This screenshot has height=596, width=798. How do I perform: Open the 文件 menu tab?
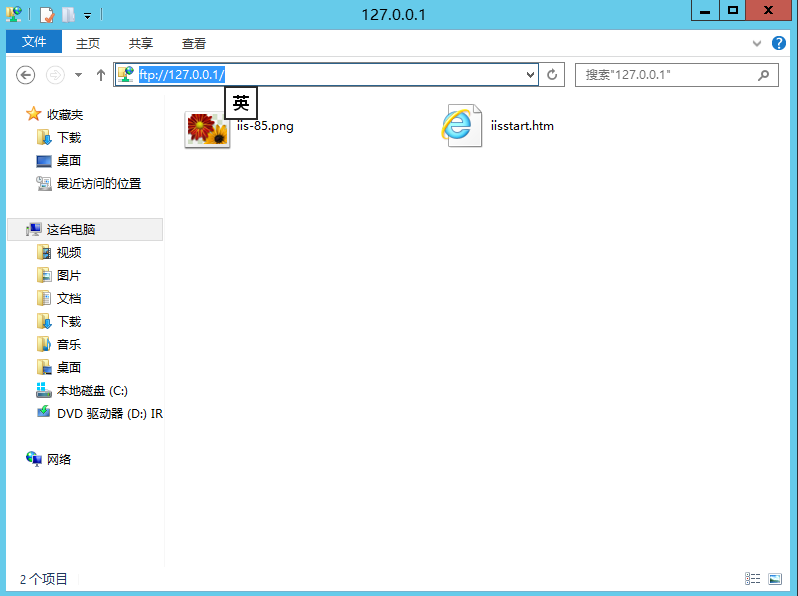pos(34,42)
